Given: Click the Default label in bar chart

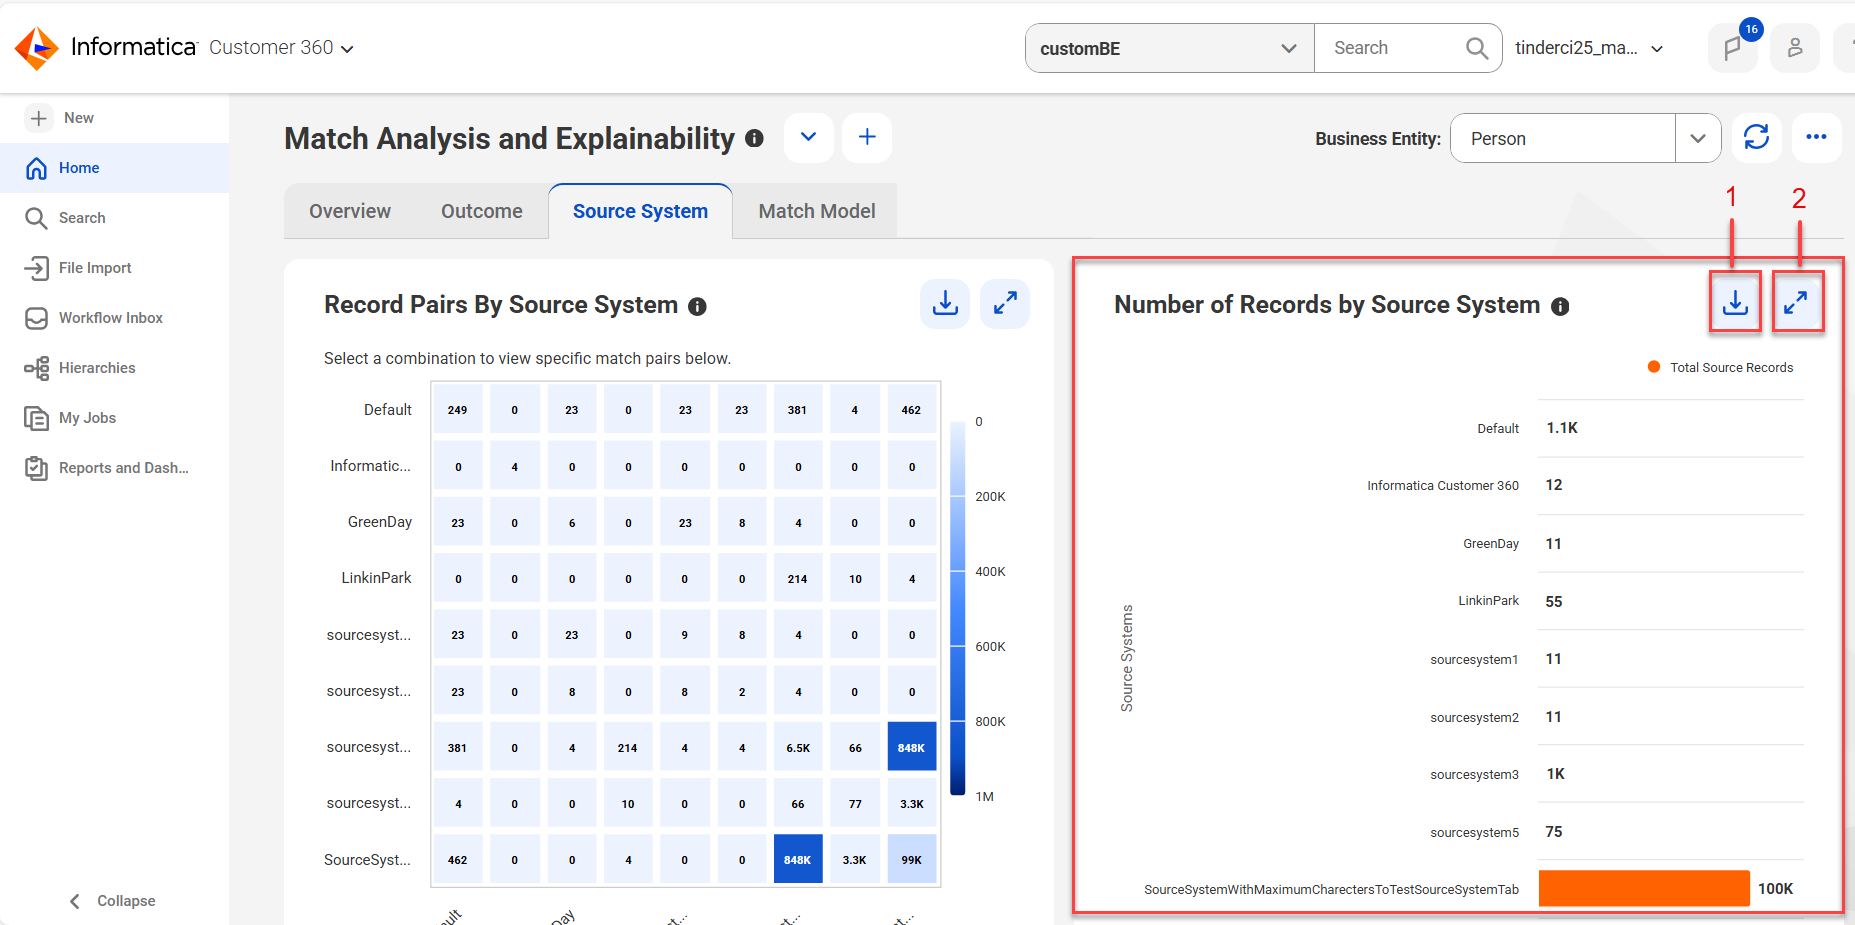Looking at the screenshot, I should (1498, 428).
